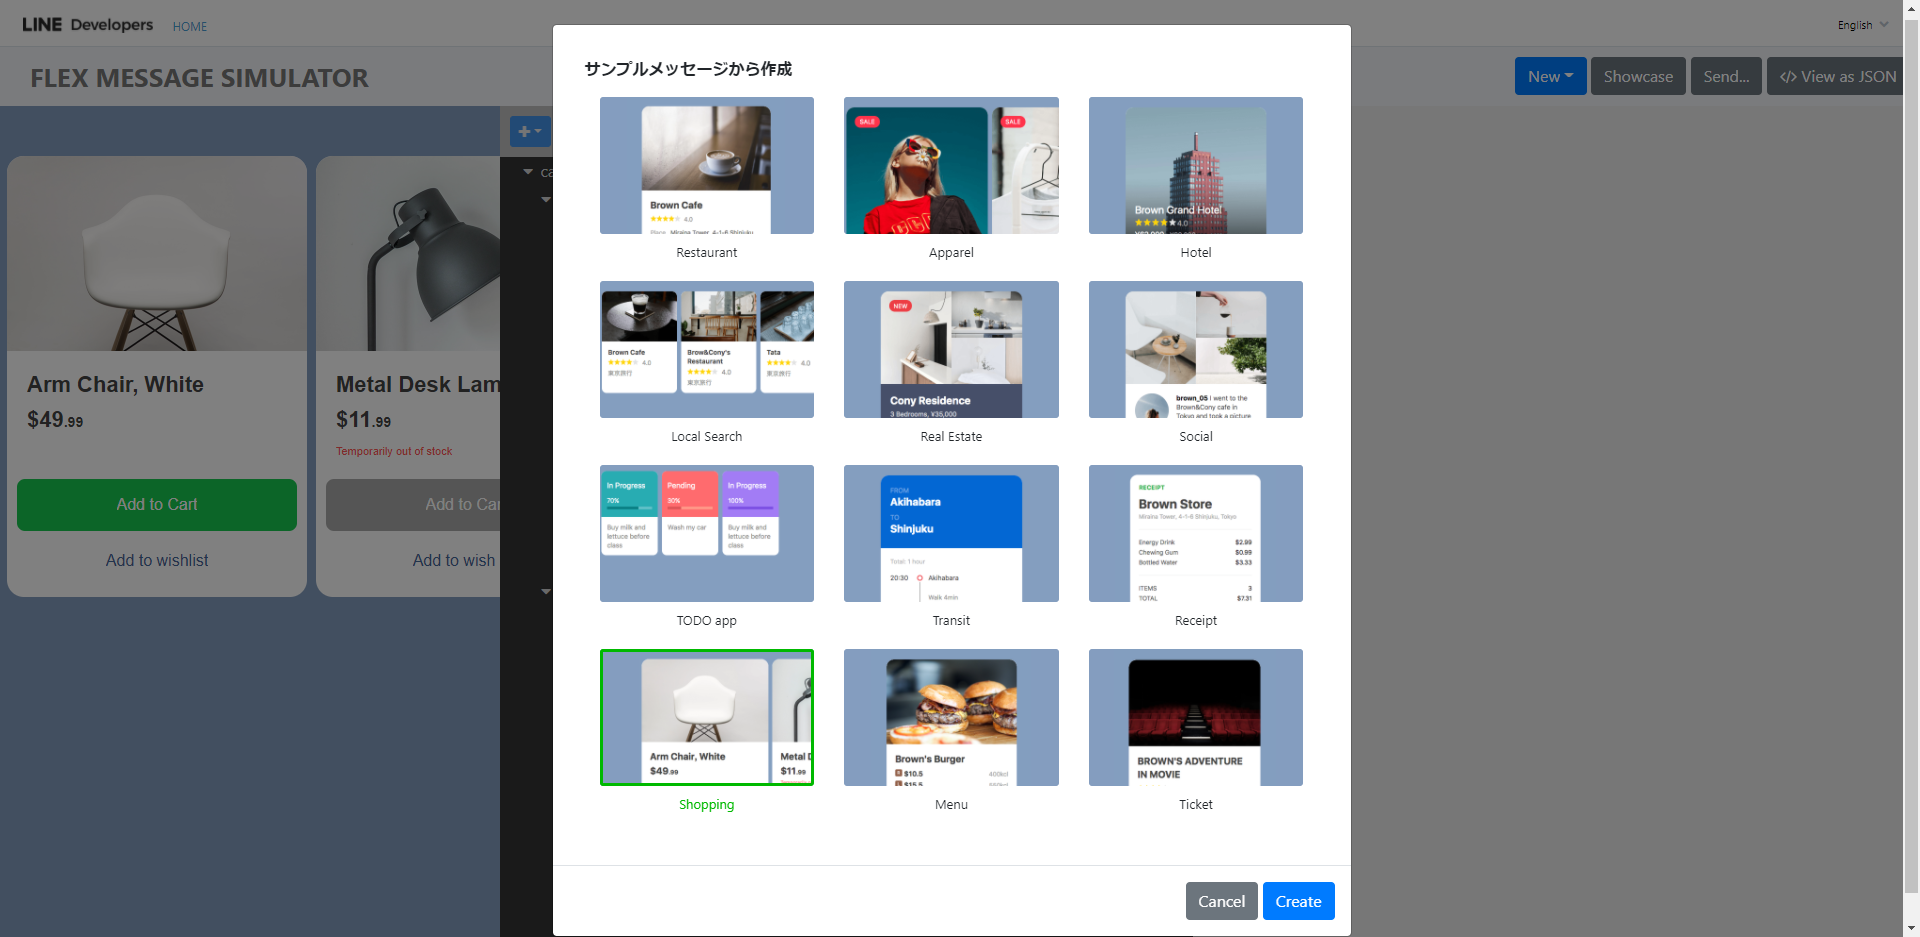Viewport: 1920px width, 937px height.
Task: Select the Restaurant sample template
Action: 706,165
